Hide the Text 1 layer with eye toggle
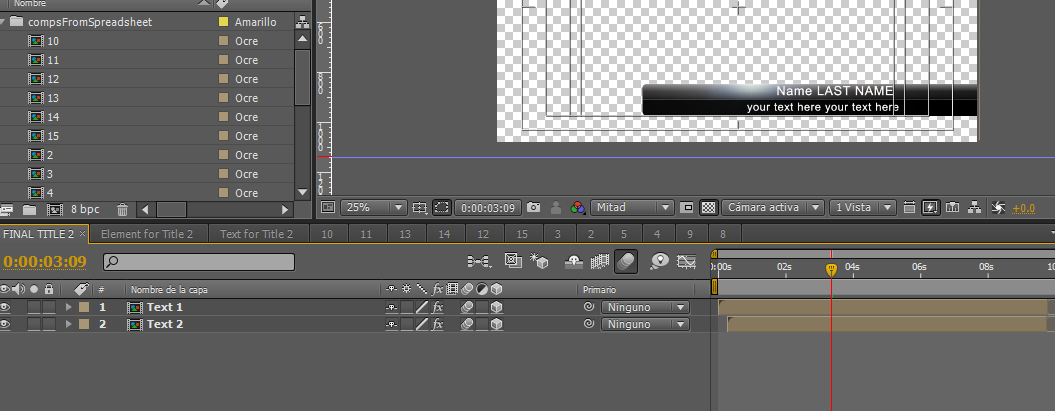This screenshot has width=1055, height=411. [x=5, y=307]
